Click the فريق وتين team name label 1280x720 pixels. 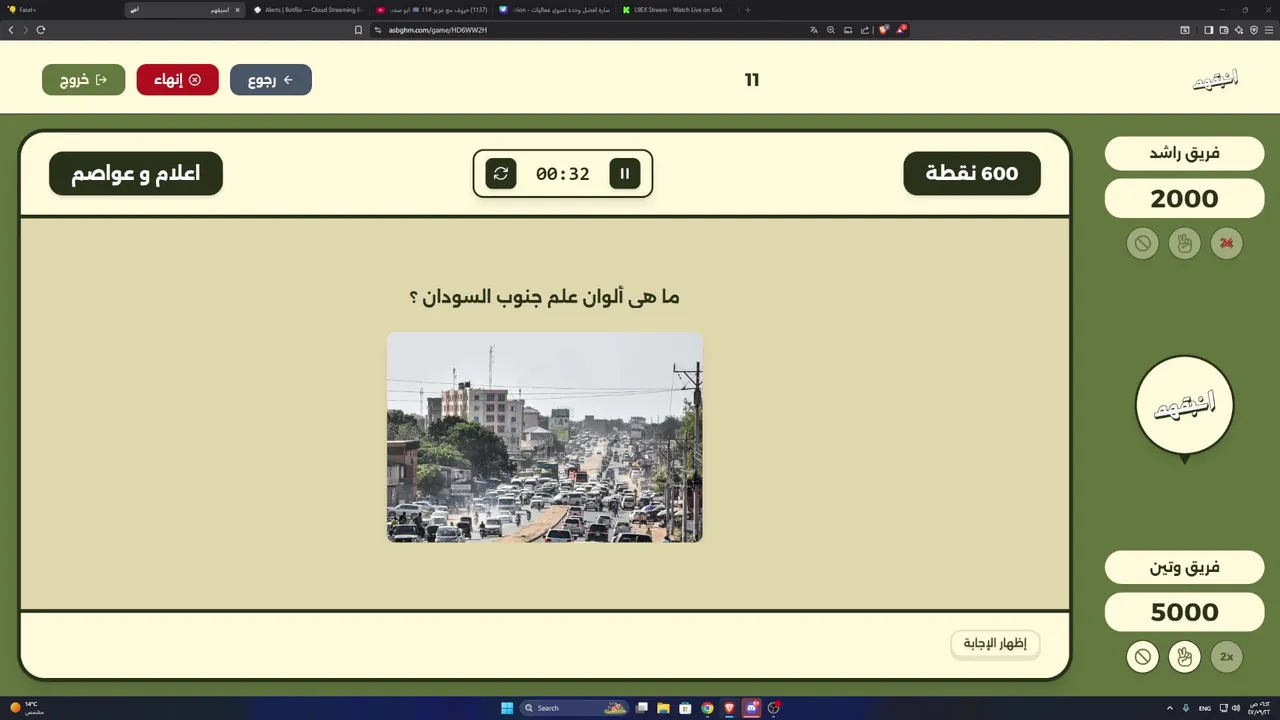[x=1185, y=567]
